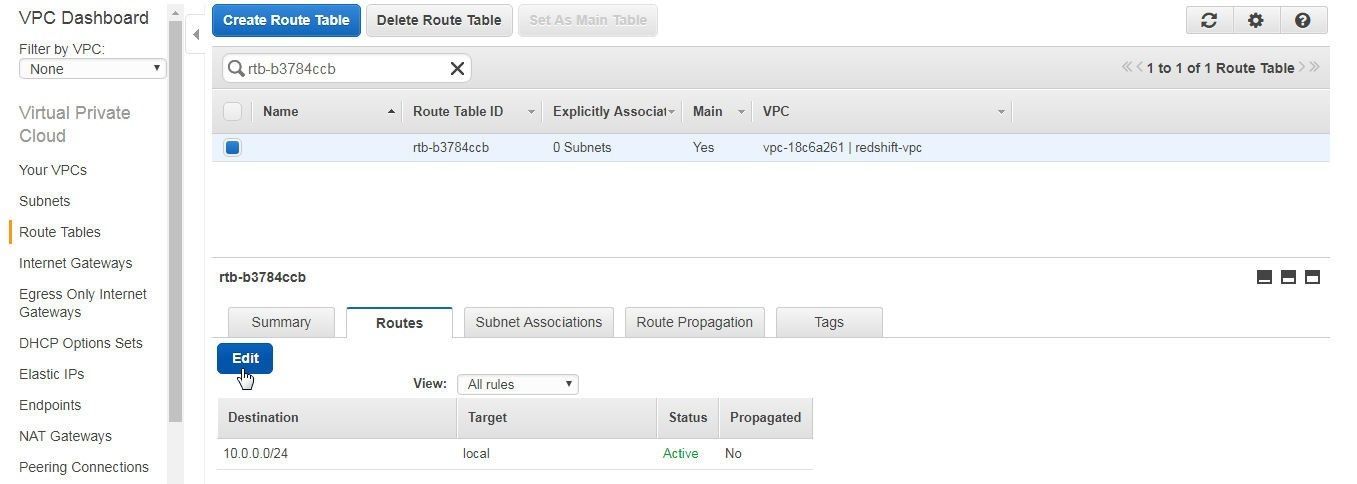Click the help question mark icon
This screenshot has height=484, width=1357.
click(1302, 20)
